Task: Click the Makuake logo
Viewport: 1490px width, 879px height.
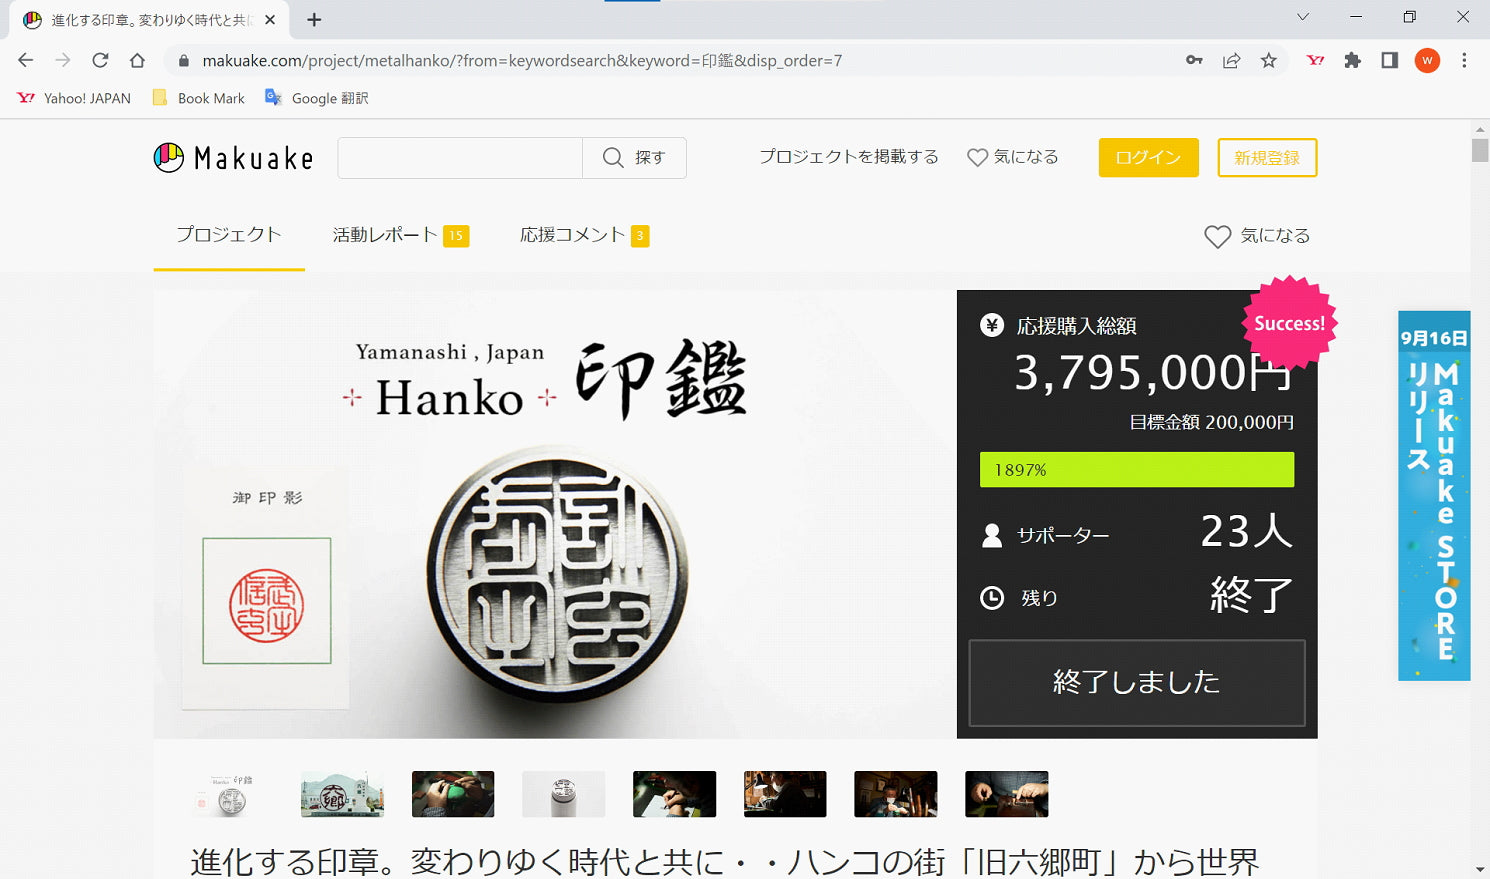Action: click(x=233, y=158)
